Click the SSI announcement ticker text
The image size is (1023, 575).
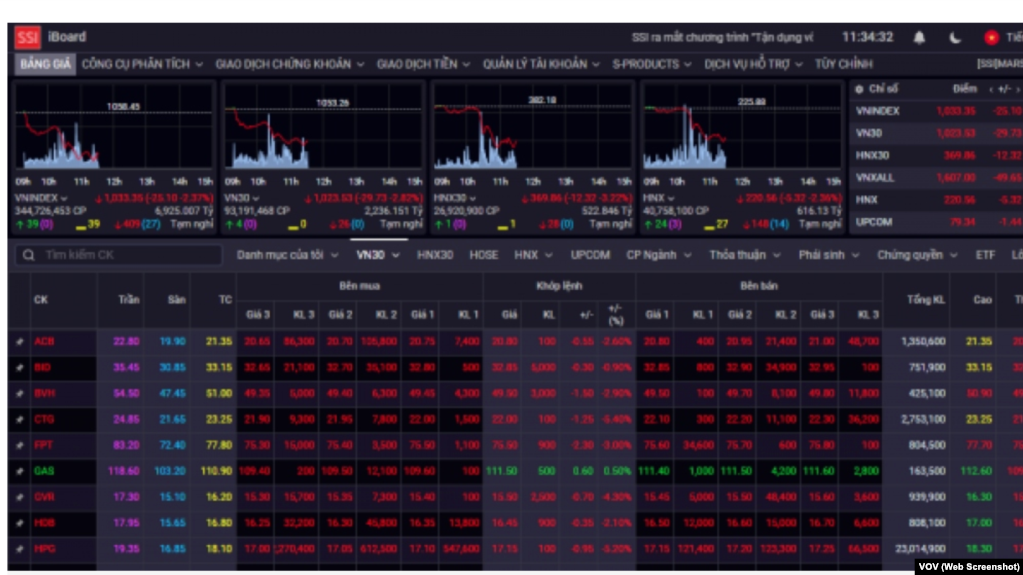coord(722,38)
